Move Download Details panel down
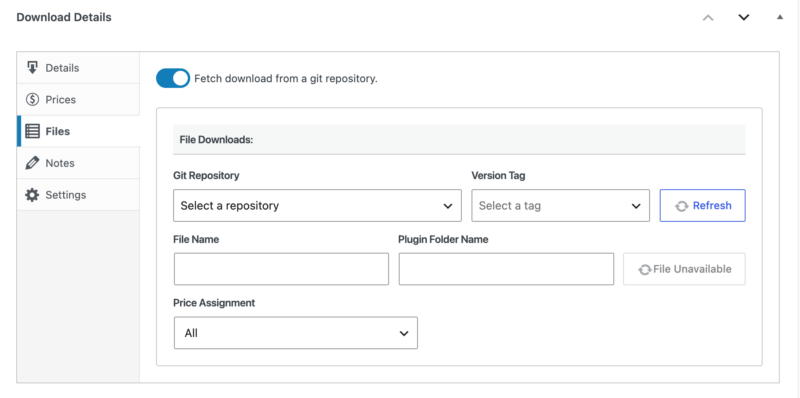The image size is (800, 398). 744,17
